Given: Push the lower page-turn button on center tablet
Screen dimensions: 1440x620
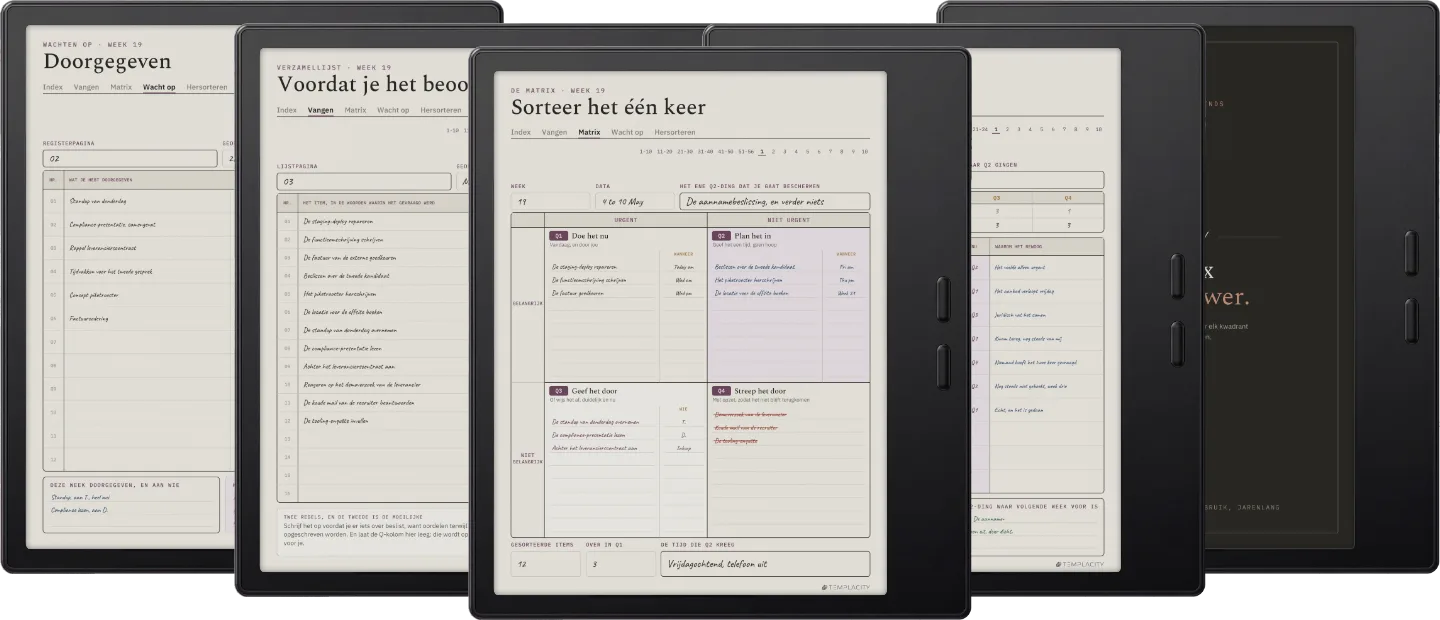Looking at the screenshot, I should (942, 366).
